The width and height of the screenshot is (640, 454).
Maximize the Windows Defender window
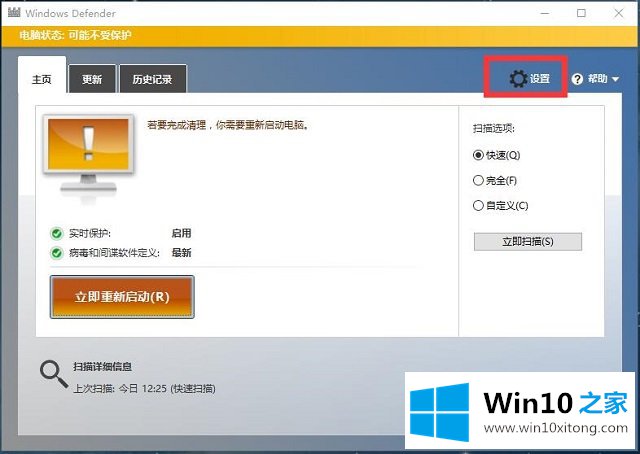coord(581,13)
